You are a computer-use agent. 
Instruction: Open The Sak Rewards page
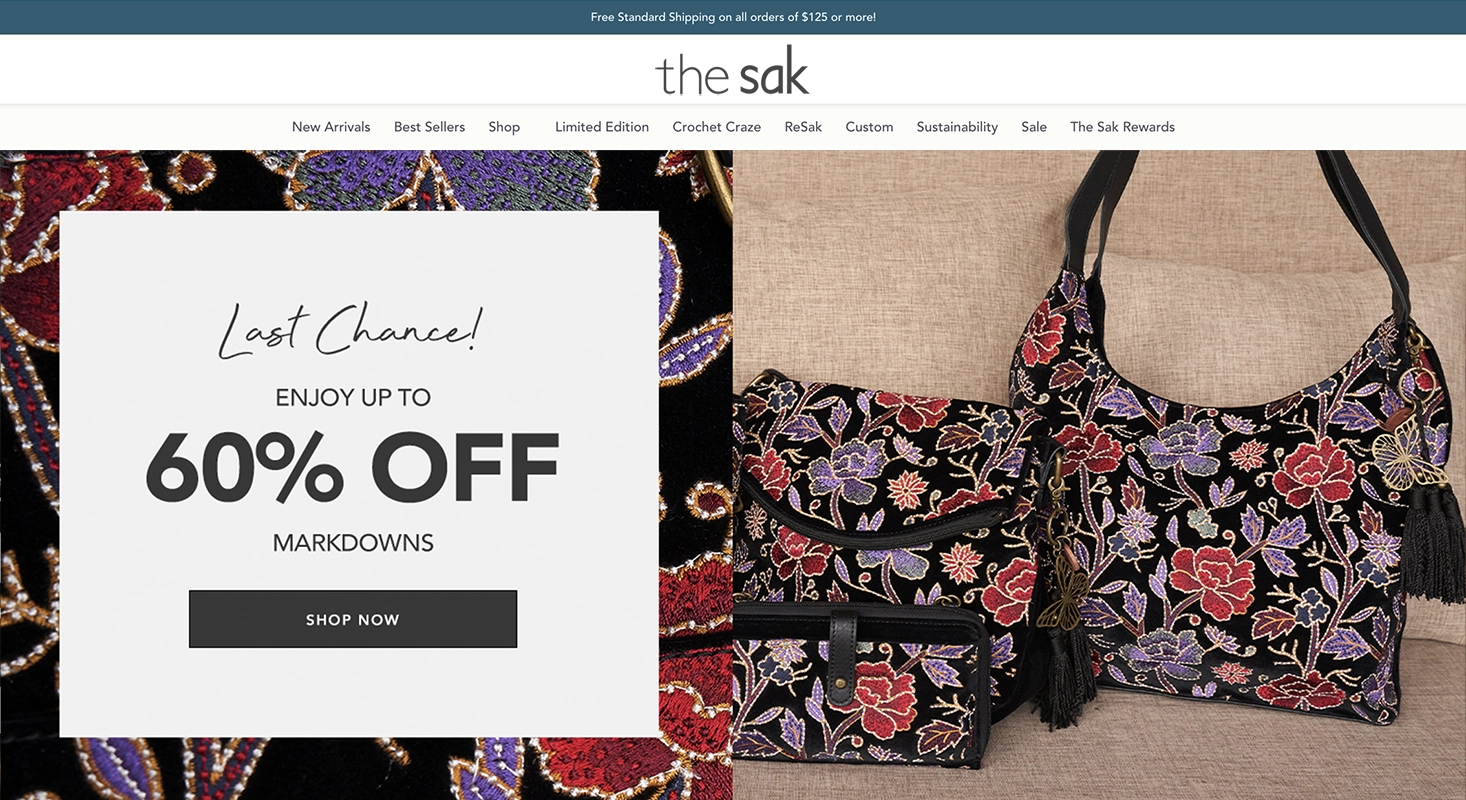(x=1122, y=127)
